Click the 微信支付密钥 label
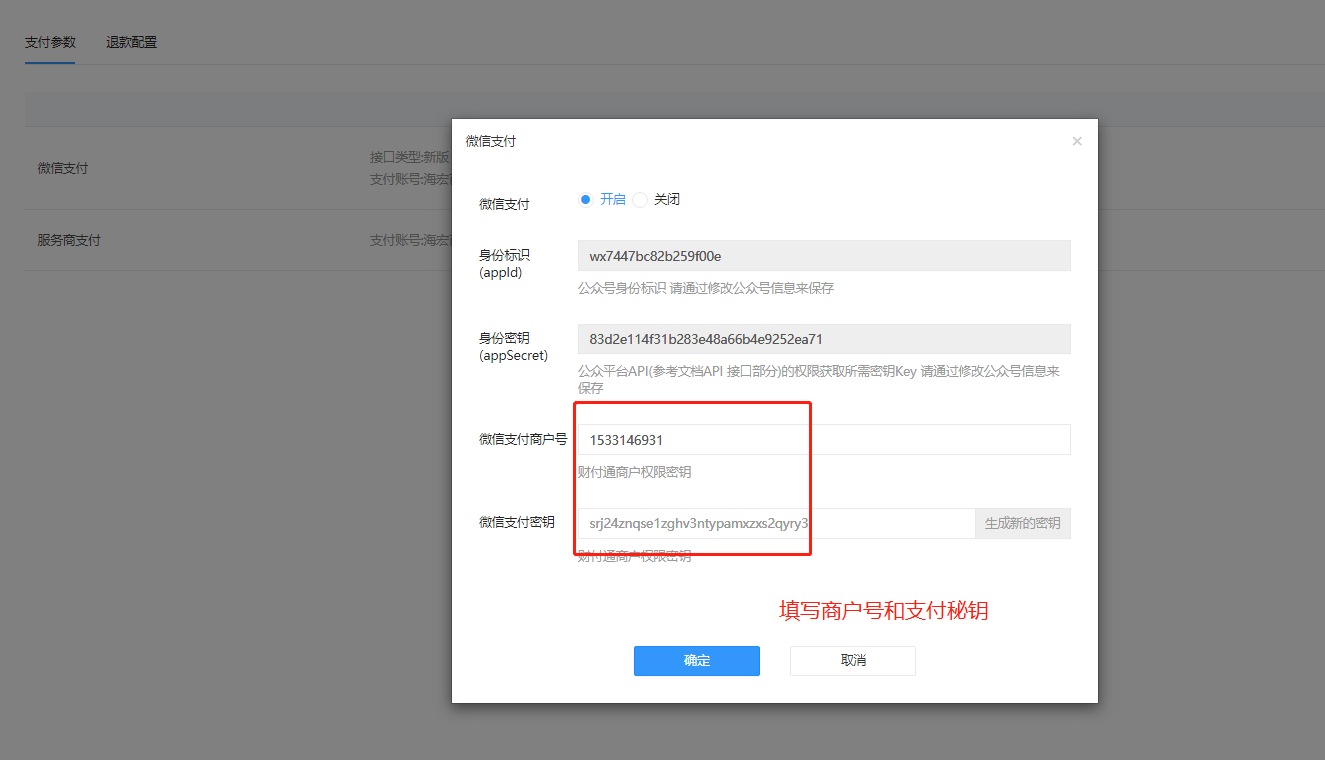 point(517,522)
